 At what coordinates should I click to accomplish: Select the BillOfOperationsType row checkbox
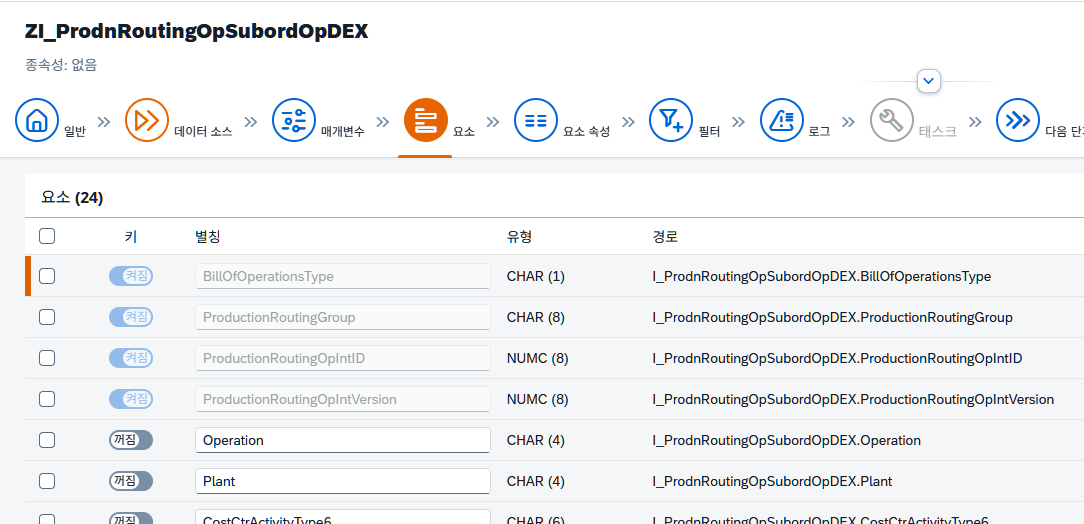(x=47, y=276)
